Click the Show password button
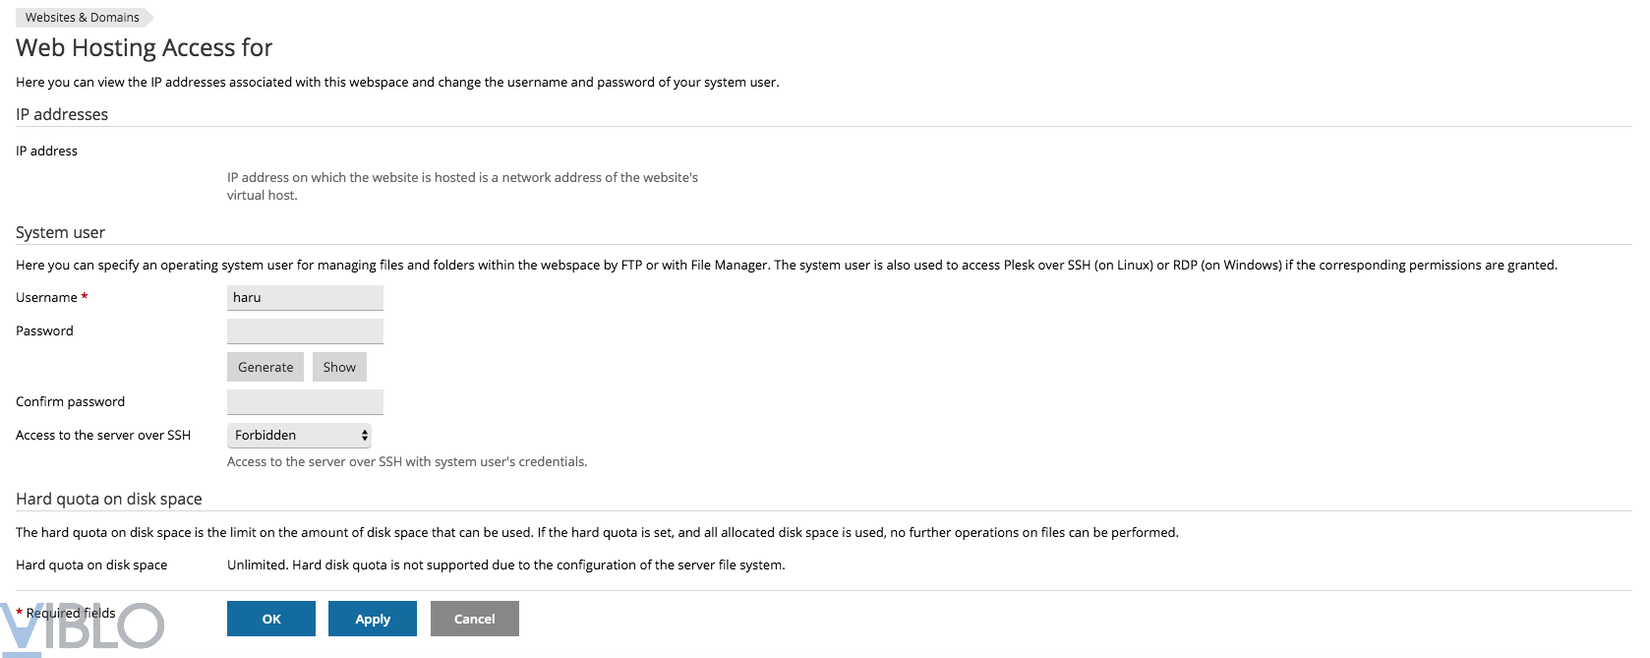 point(339,367)
